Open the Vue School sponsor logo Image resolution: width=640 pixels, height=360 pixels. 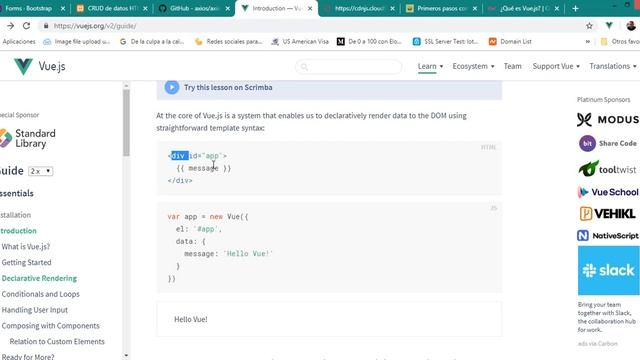click(x=608, y=192)
